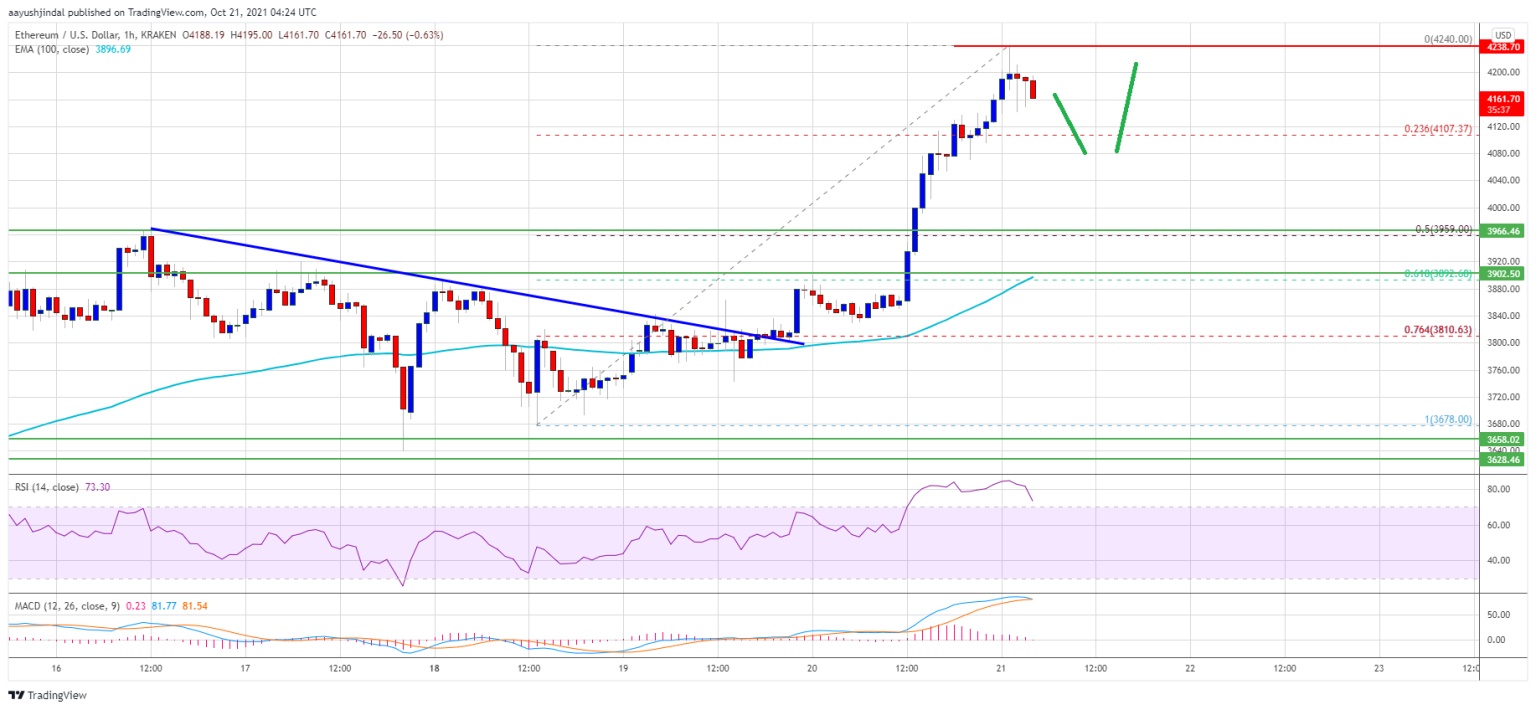The height and width of the screenshot is (710, 1536).
Task: Select the blue descending trend line
Action: pyautogui.click(x=477, y=287)
